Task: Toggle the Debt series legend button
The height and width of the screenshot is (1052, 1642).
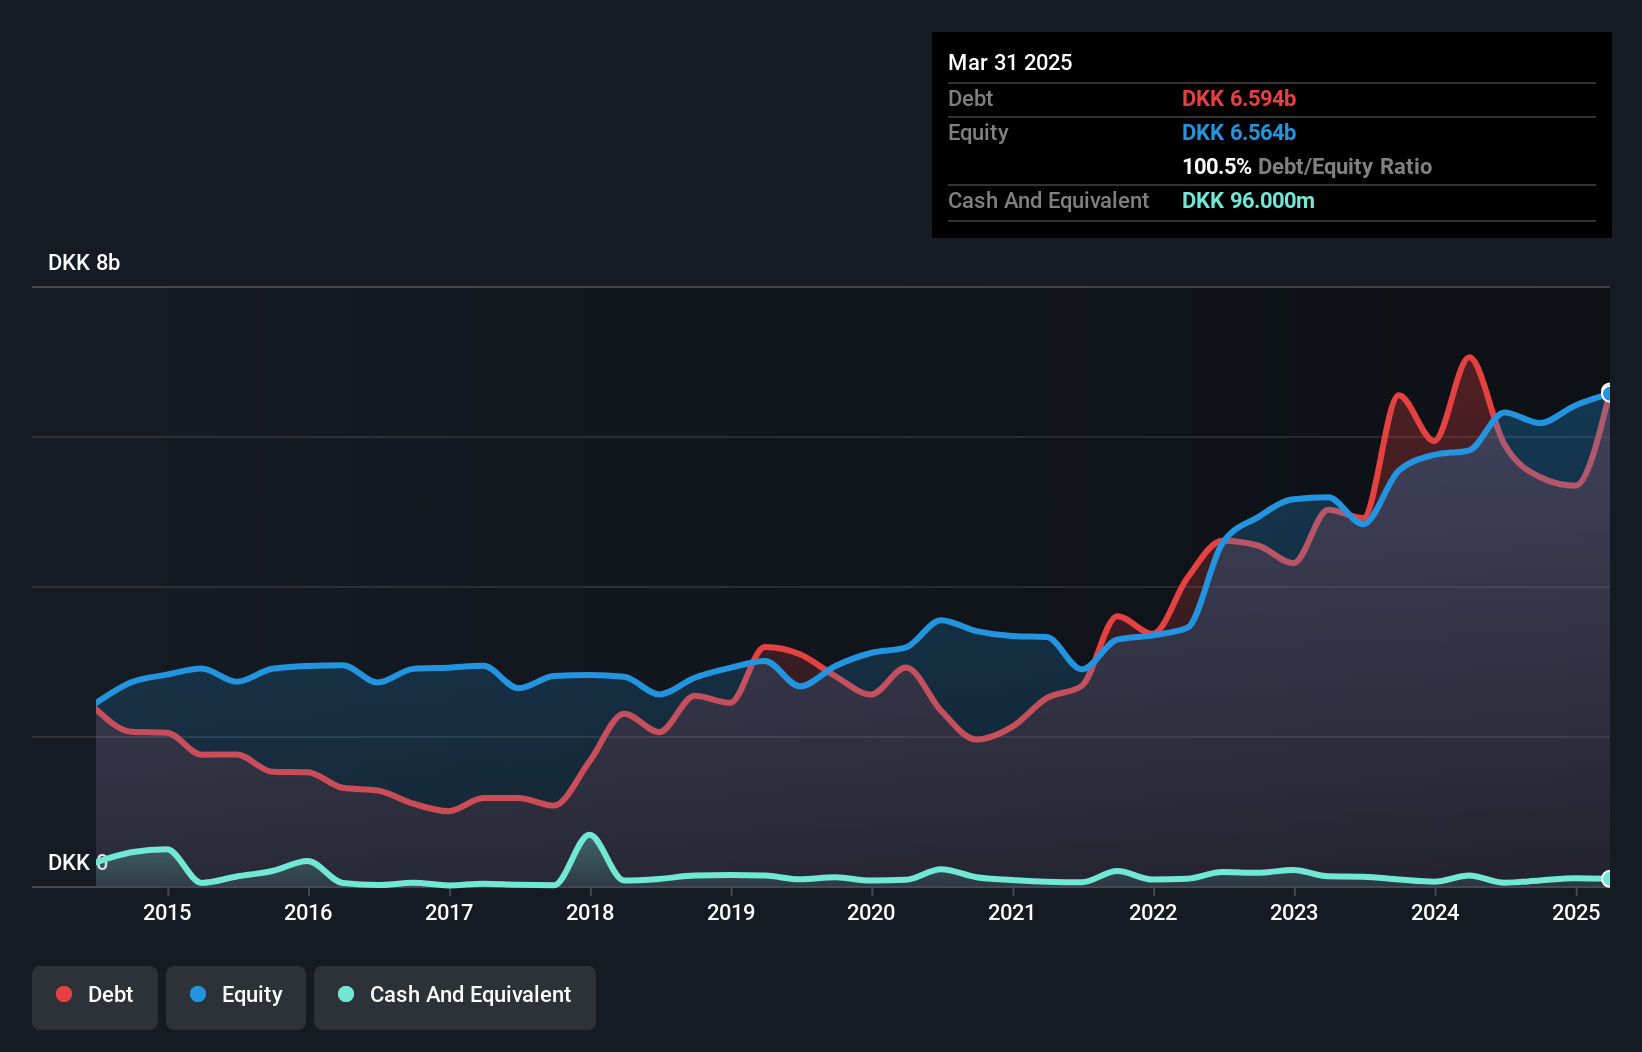Action: point(95,997)
